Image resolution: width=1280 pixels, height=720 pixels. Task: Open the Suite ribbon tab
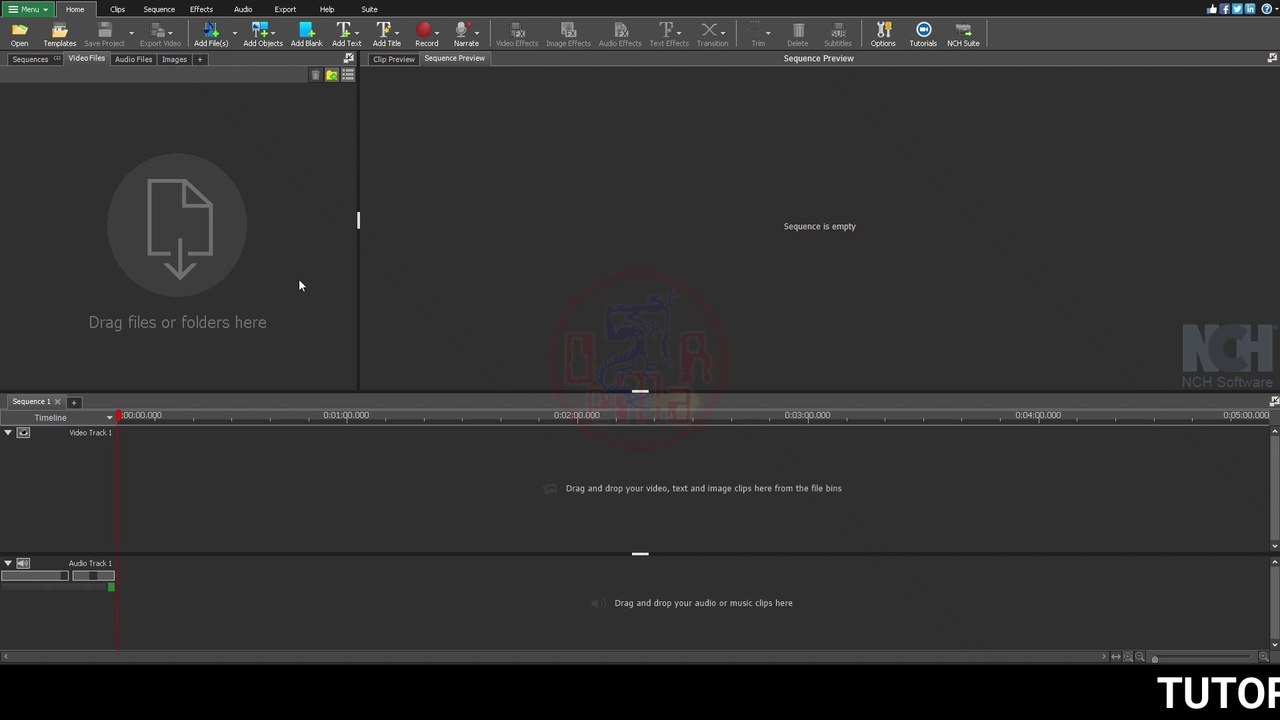coord(369,9)
